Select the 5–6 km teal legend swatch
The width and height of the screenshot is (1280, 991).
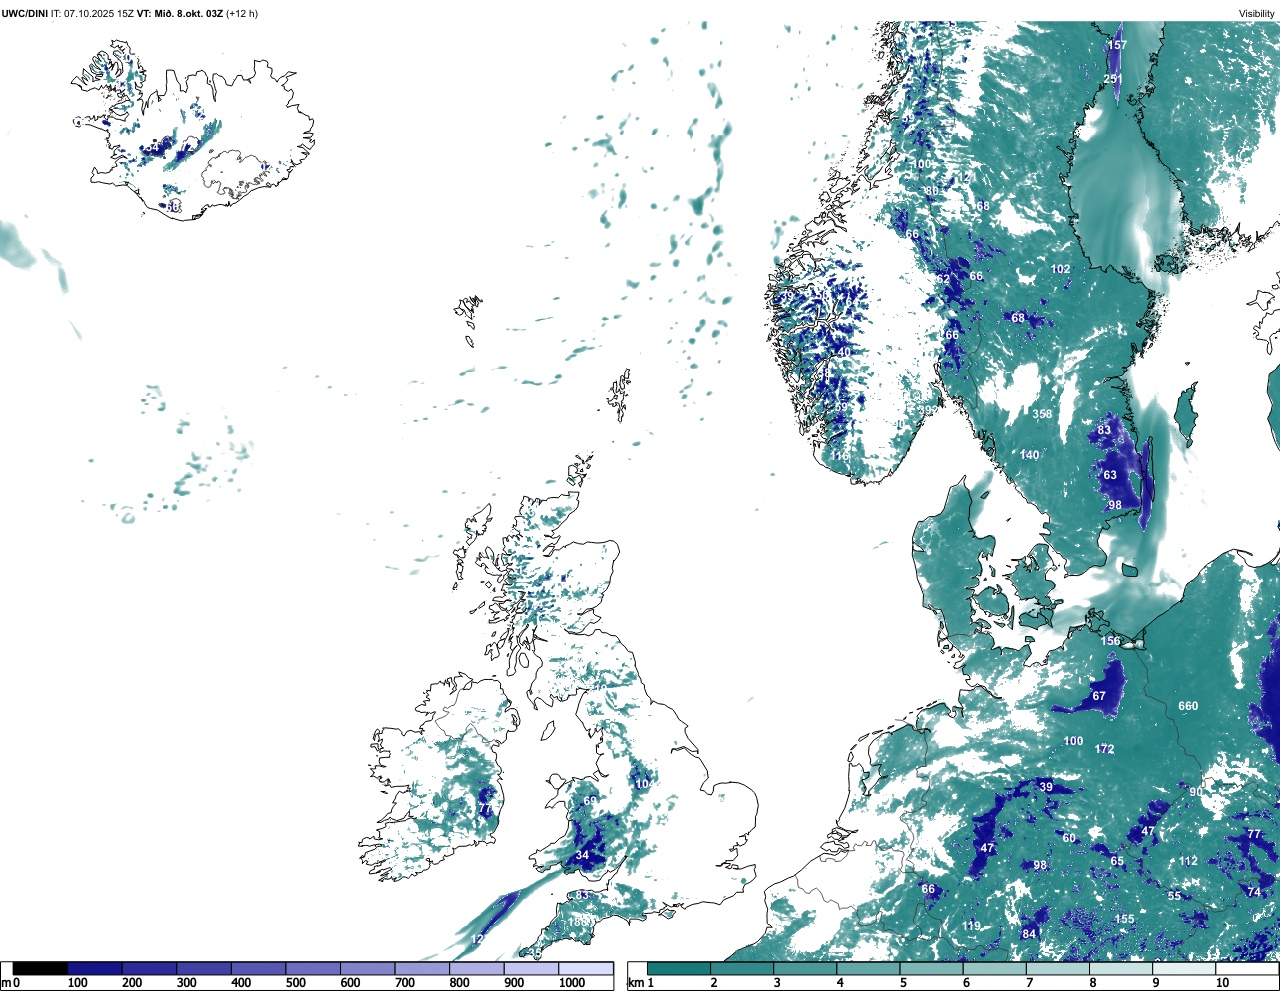tap(932, 968)
